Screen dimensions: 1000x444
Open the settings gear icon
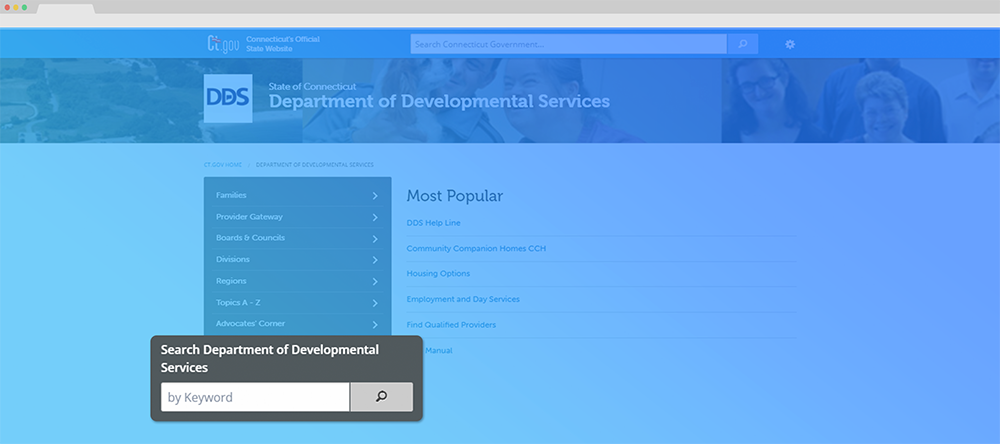[790, 44]
